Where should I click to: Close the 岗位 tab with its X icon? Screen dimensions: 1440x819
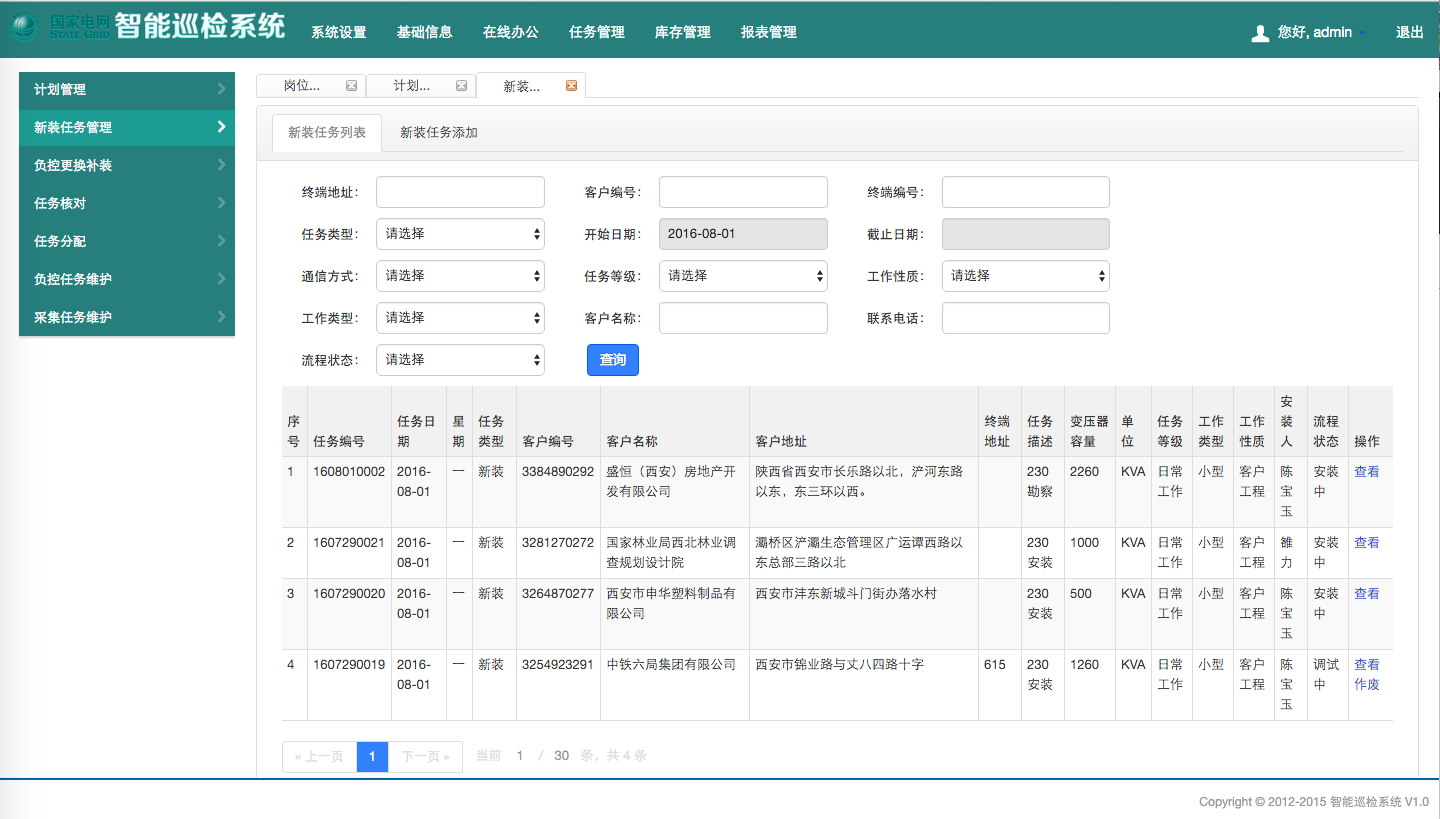click(351, 86)
